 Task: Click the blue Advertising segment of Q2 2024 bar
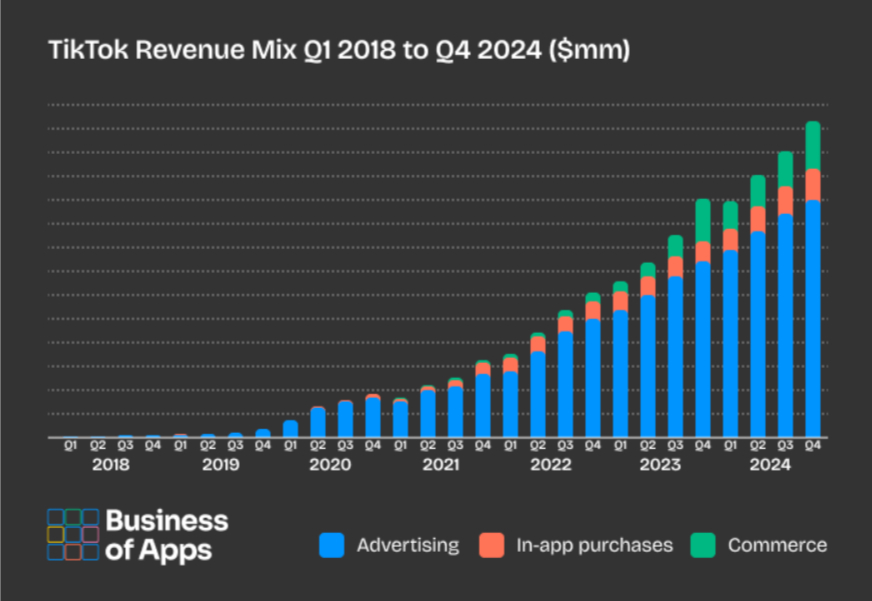click(758, 334)
